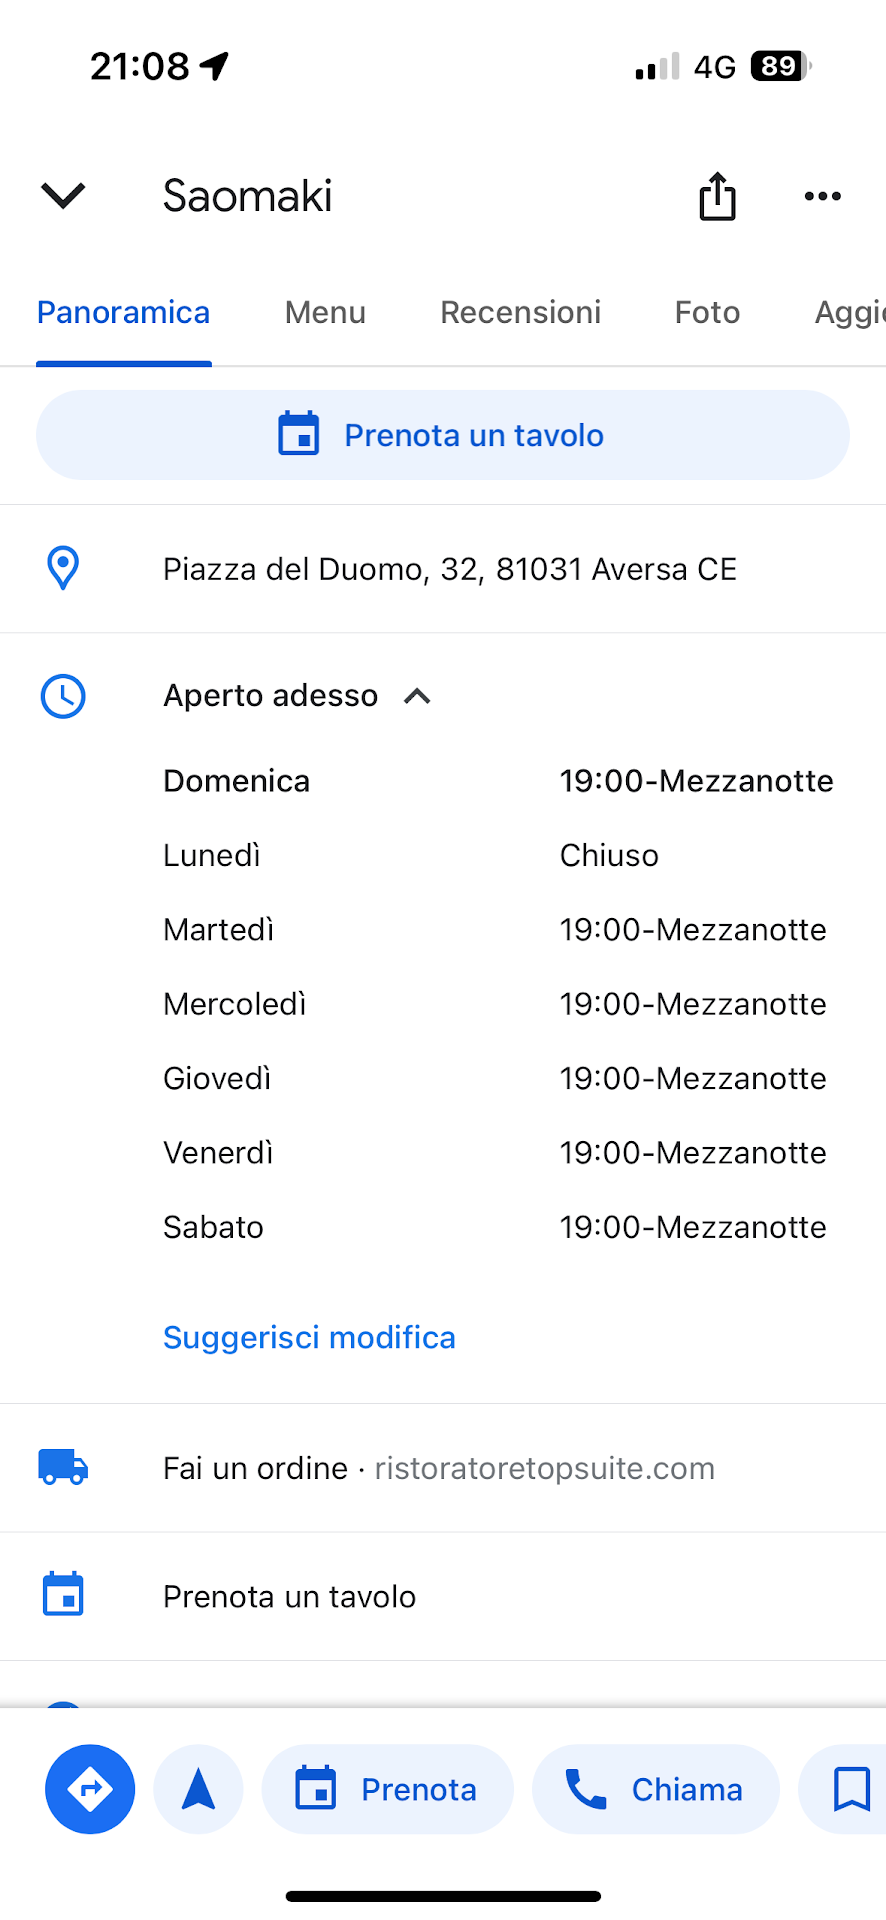Open the Recensioni tab
This screenshot has height=1920, width=886.
(x=520, y=313)
